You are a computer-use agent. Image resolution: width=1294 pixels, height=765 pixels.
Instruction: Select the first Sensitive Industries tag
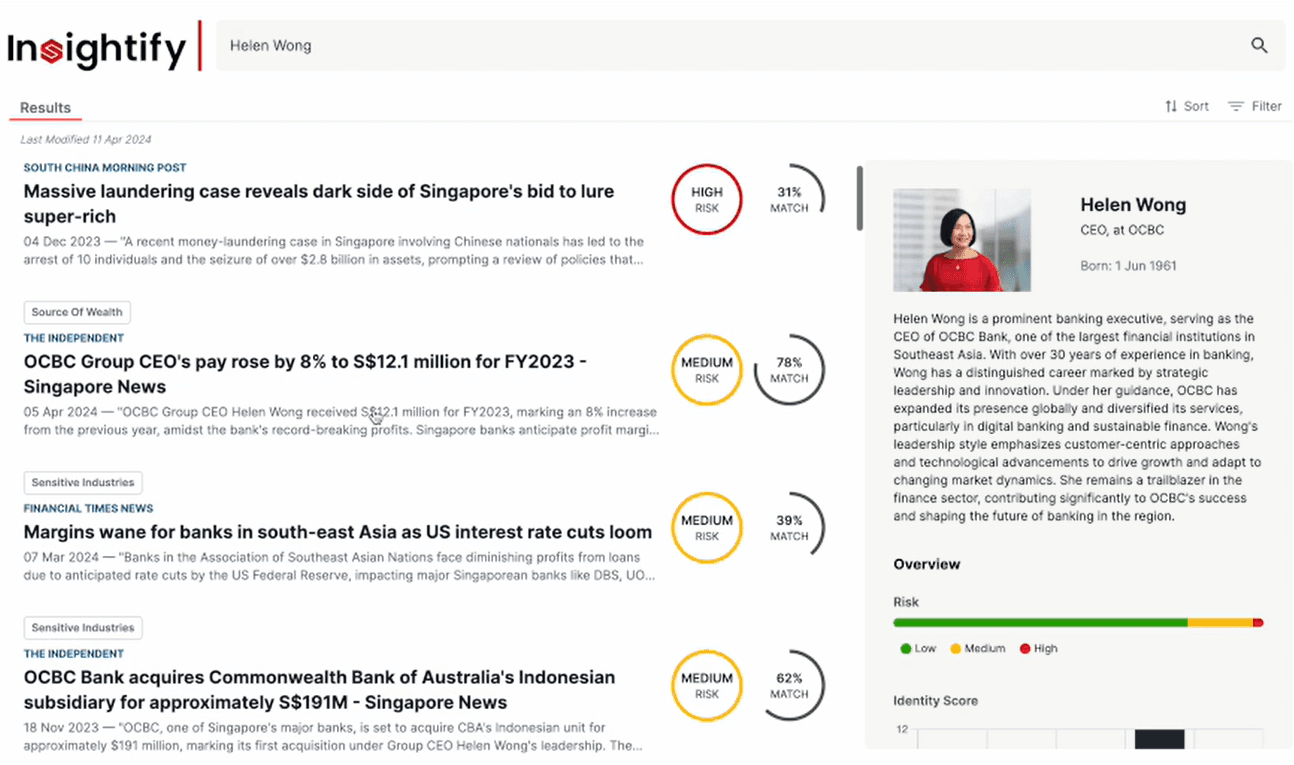tap(83, 482)
